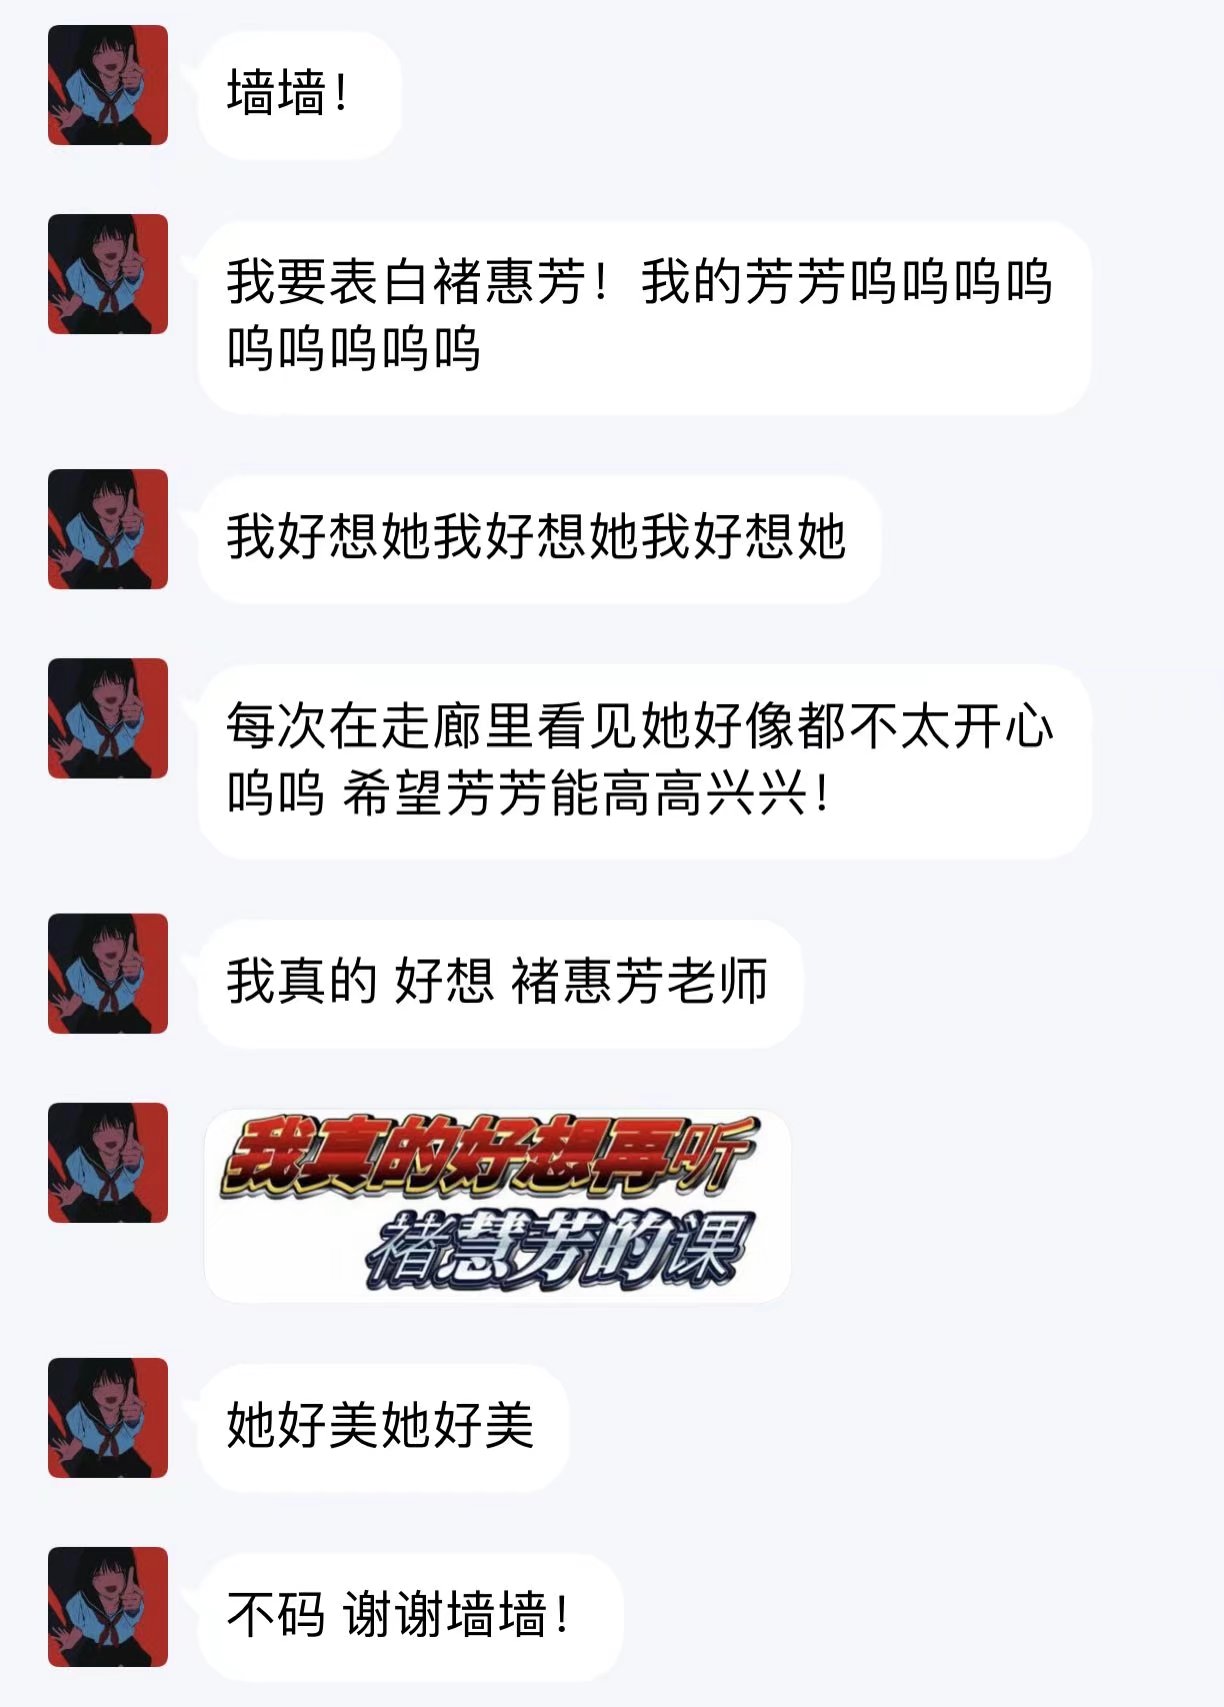The height and width of the screenshot is (1707, 1224).
Task: Tap the avatar next to 我真的 好想 褚惠芳老师
Action: 108,973
